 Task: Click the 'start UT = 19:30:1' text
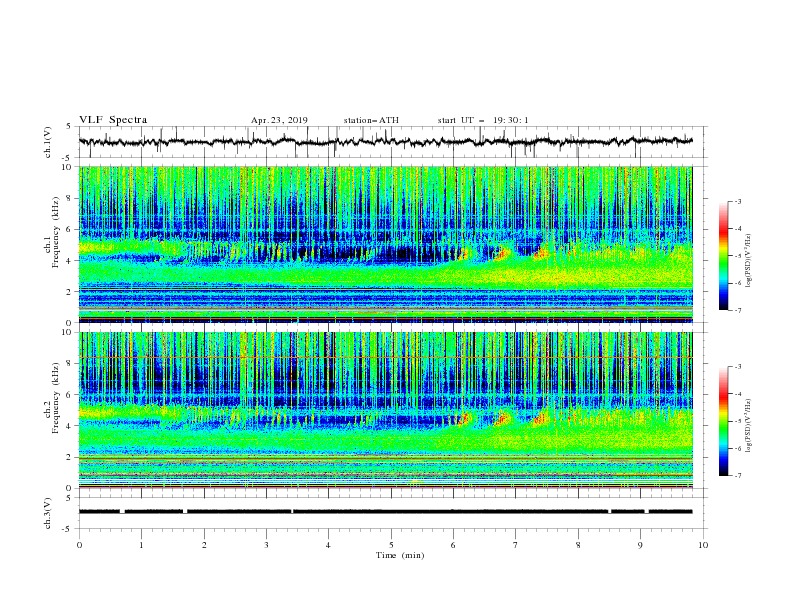pos(483,120)
